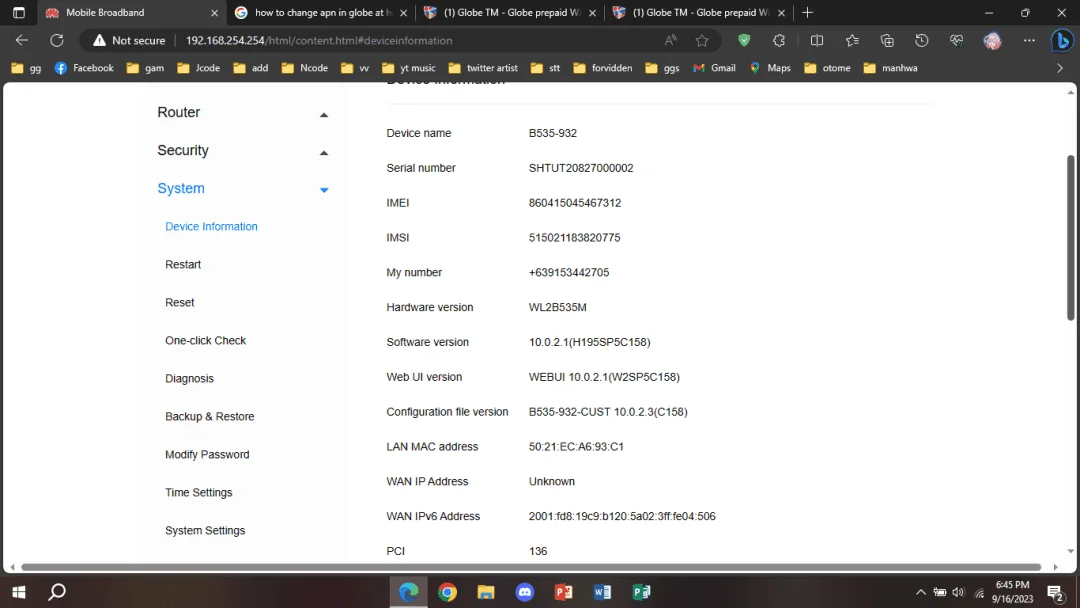Reload the current page
Viewport: 1080px width, 608px height.
coord(57,41)
